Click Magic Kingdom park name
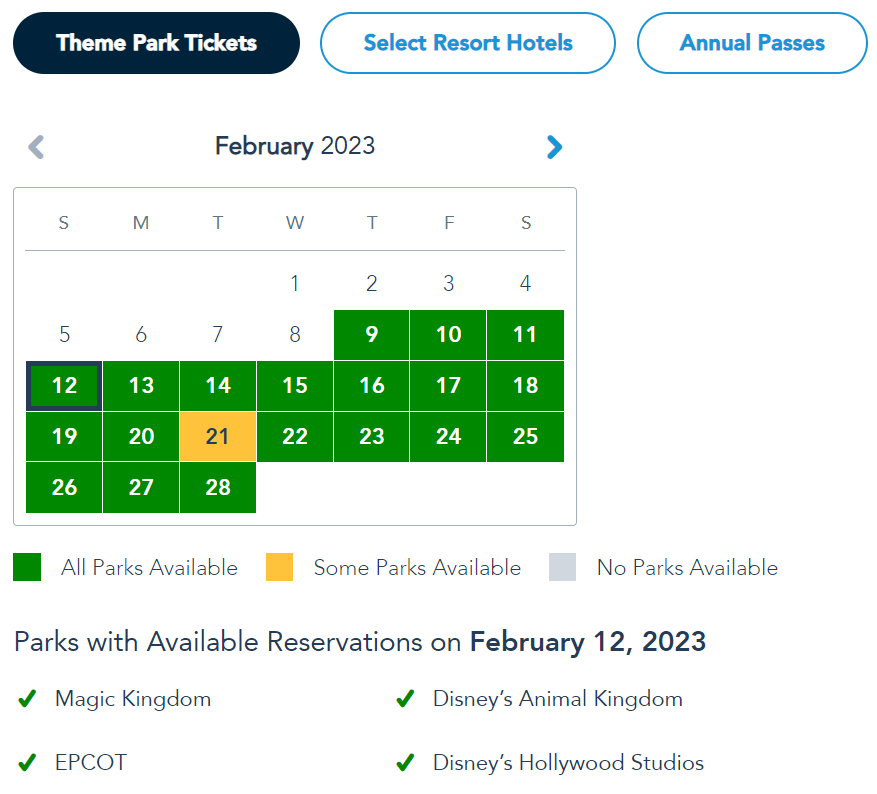 pos(133,699)
